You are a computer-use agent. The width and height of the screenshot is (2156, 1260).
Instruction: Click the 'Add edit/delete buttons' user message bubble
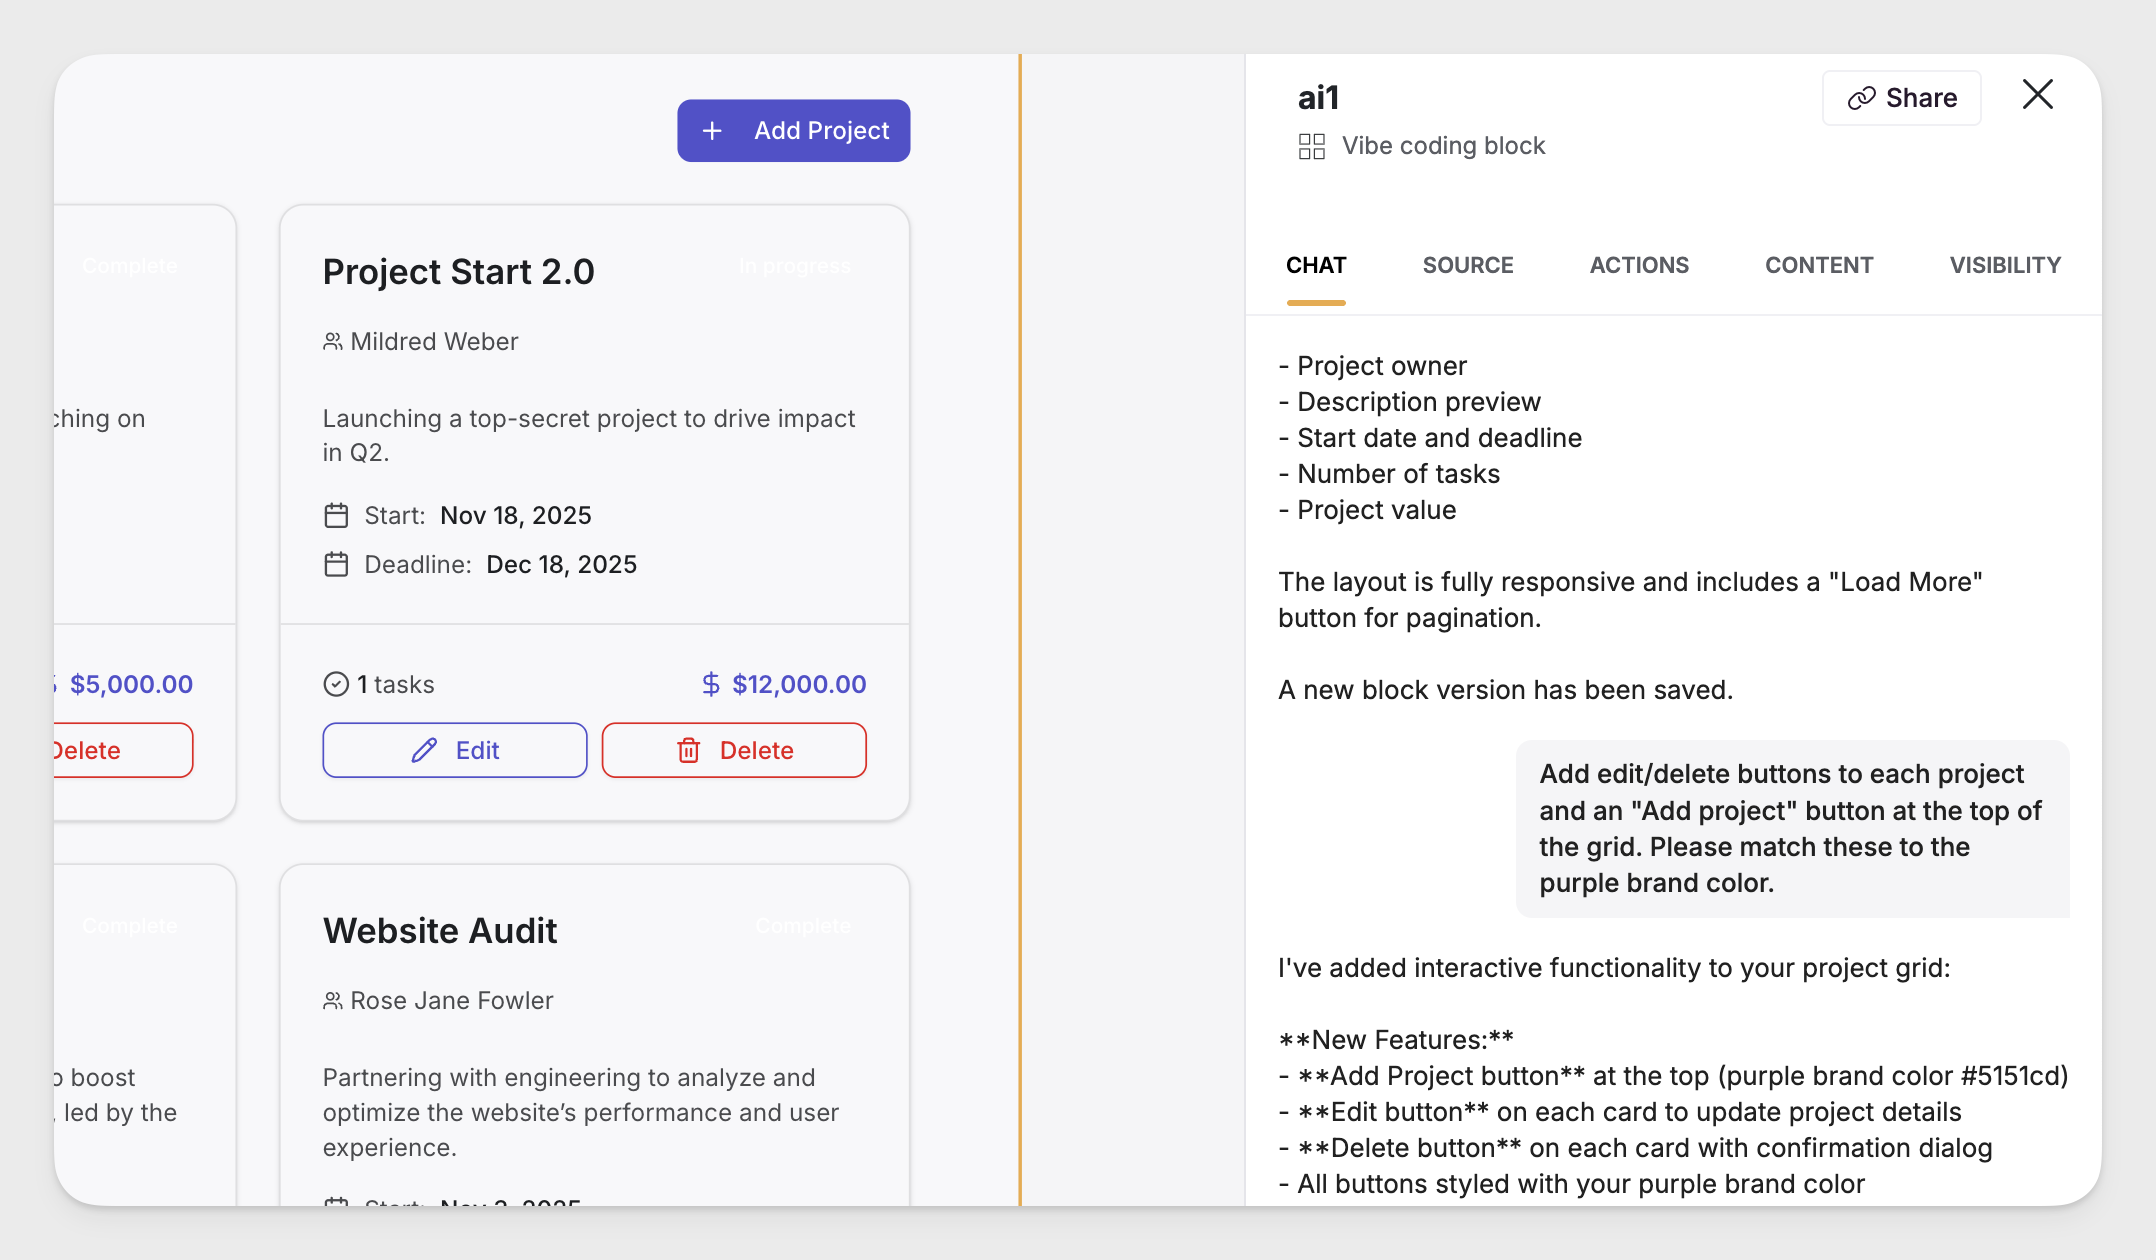(x=1792, y=828)
